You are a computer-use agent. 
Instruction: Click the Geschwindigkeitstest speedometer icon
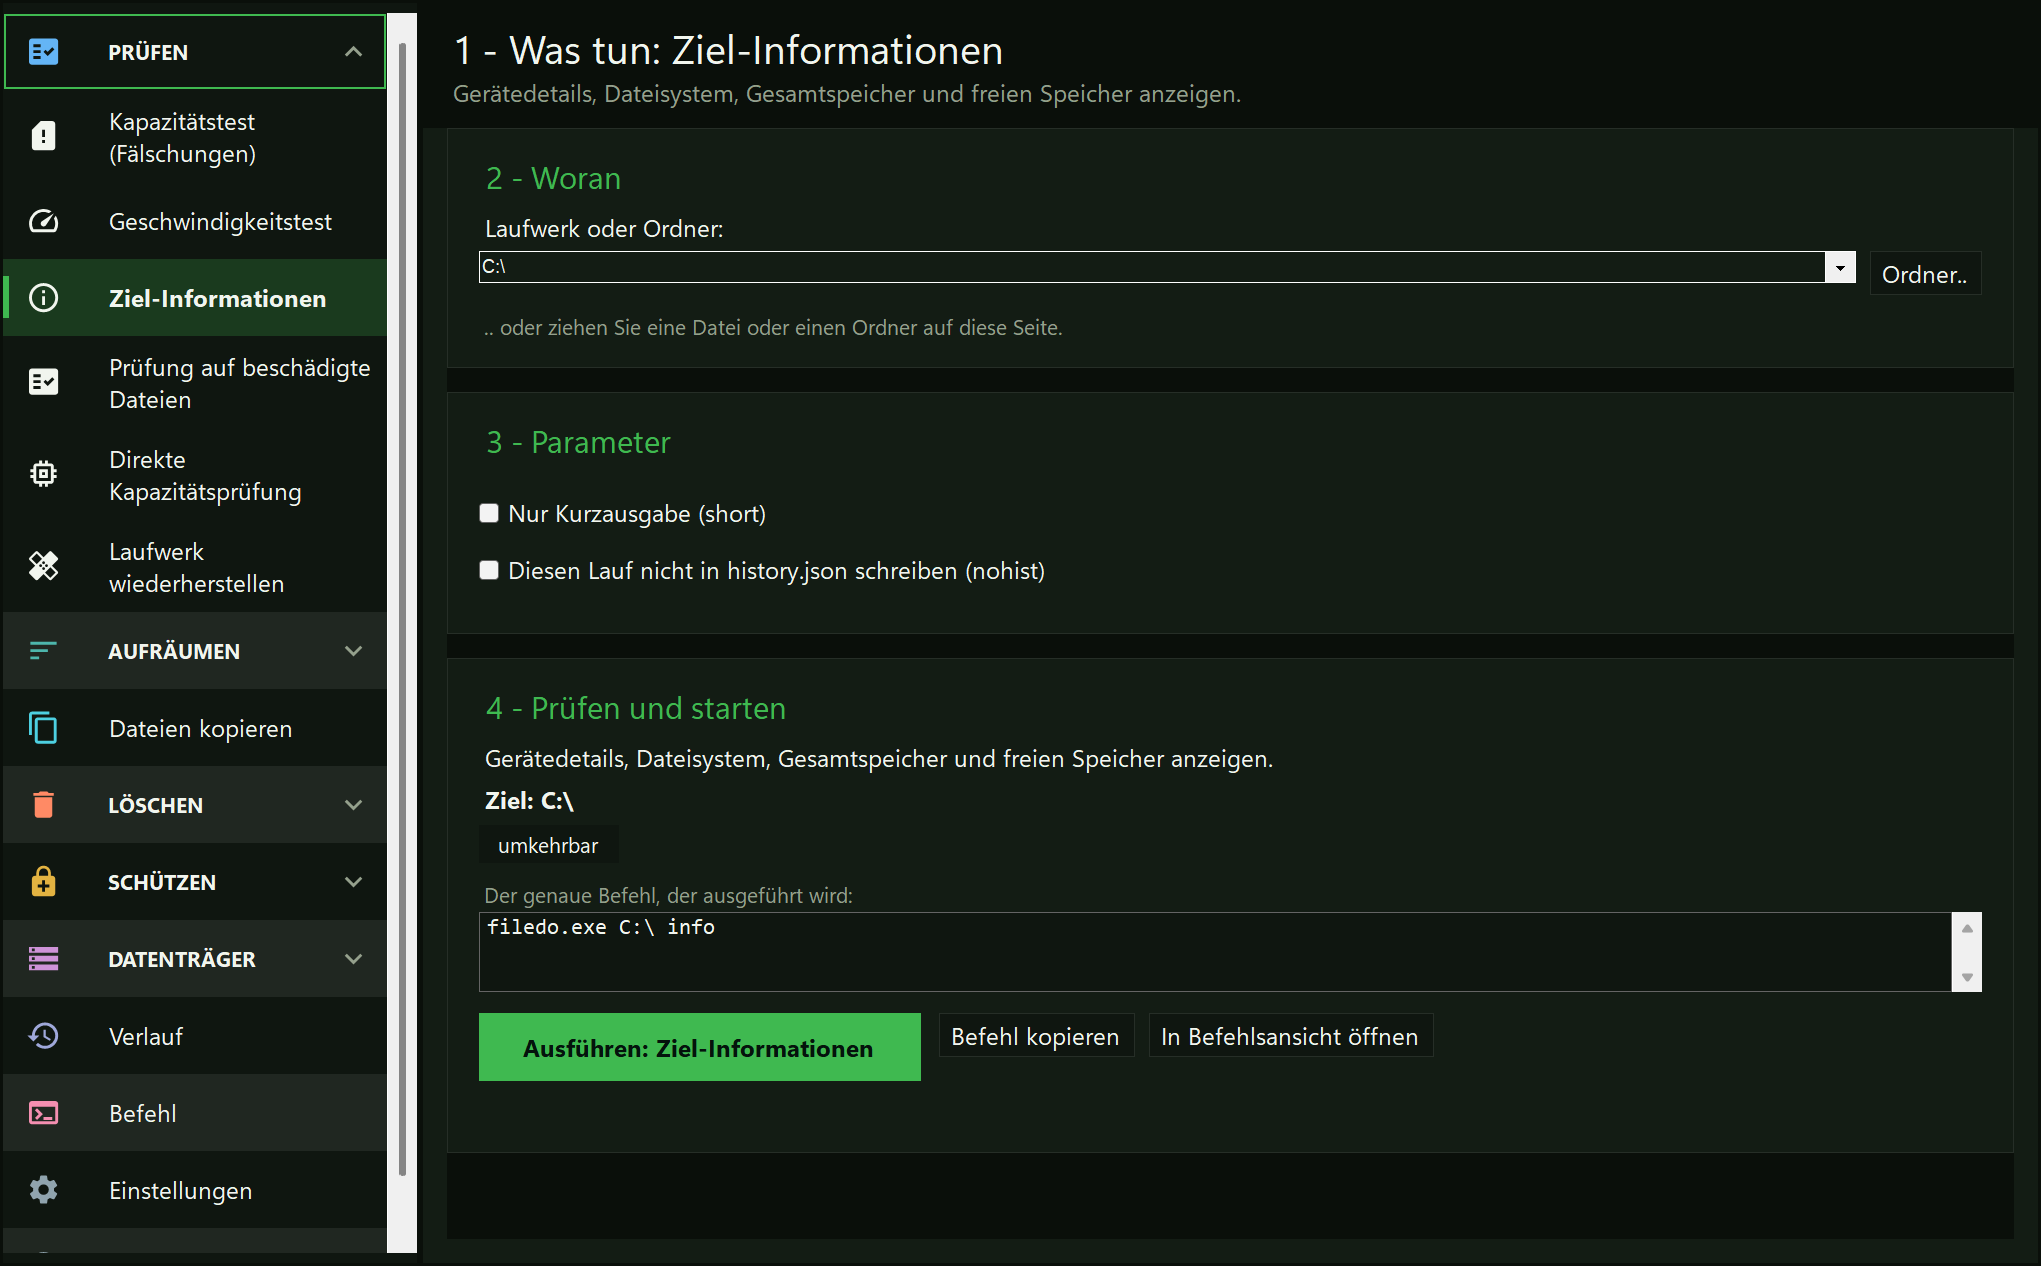[x=43, y=222]
